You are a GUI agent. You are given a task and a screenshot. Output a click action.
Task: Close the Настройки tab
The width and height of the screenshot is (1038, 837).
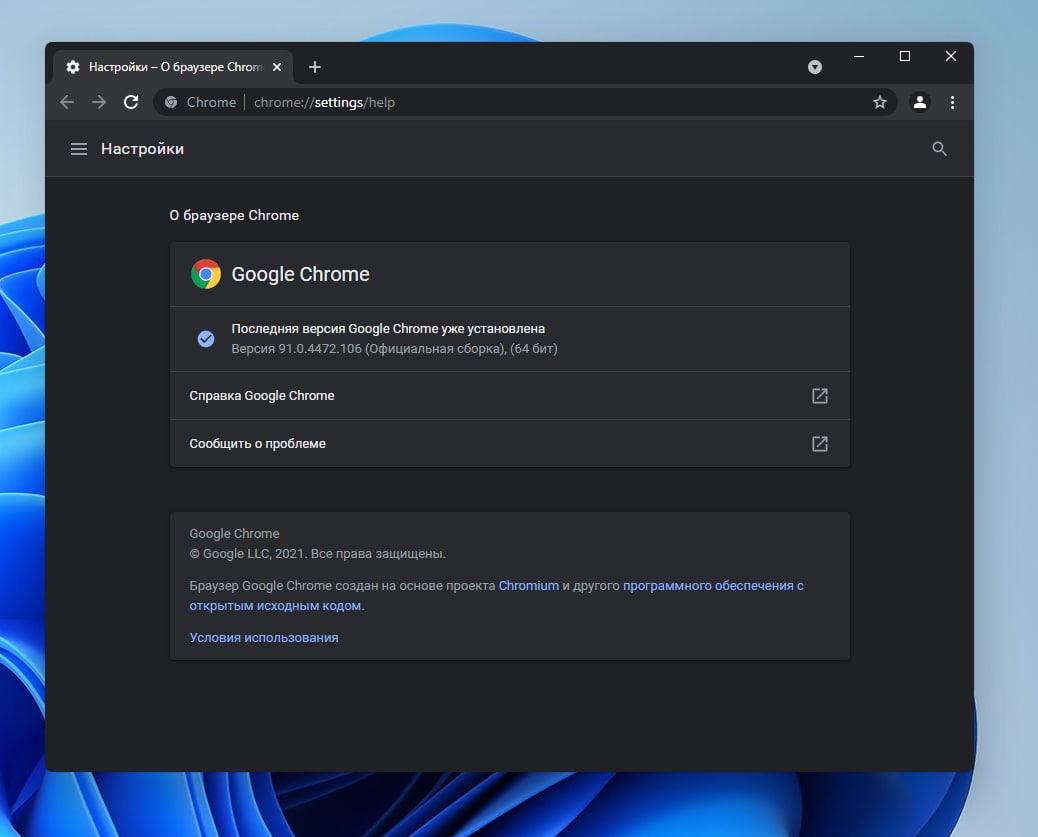click(x=277, y=67)
